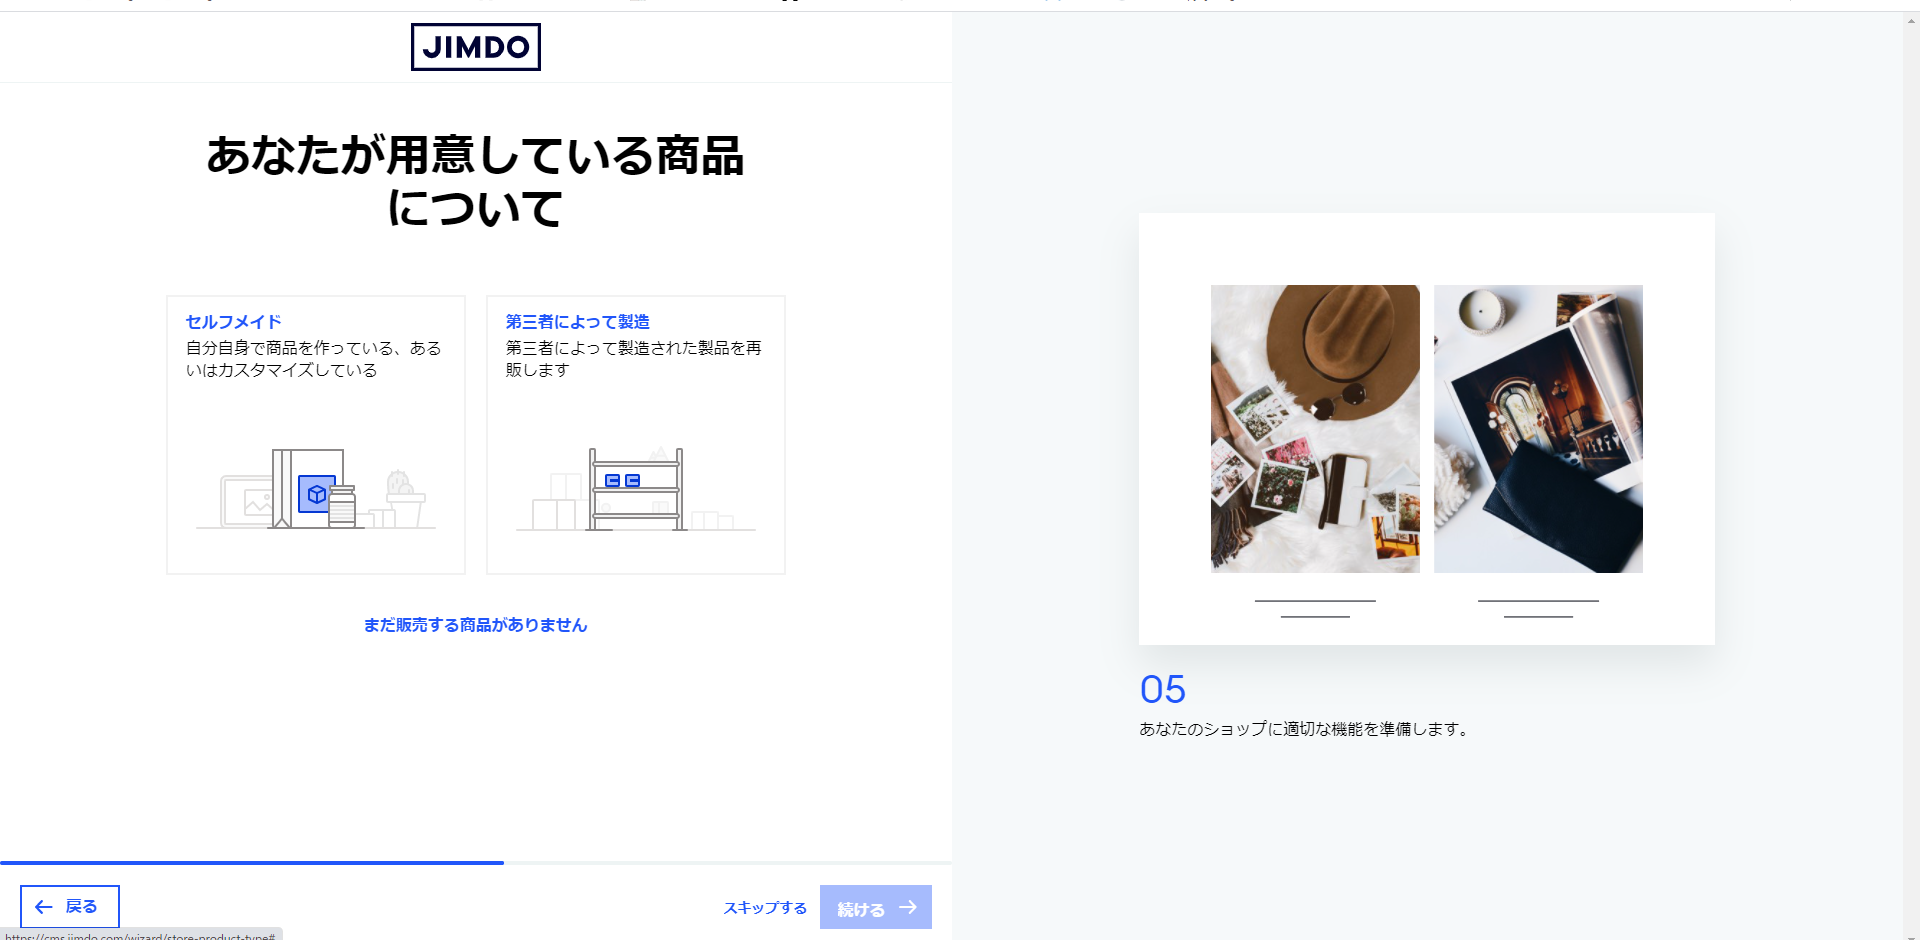Click the left arrow icon in 戻る button
Viewport: 1920px width, 940px height.
(x=43, y=907)
